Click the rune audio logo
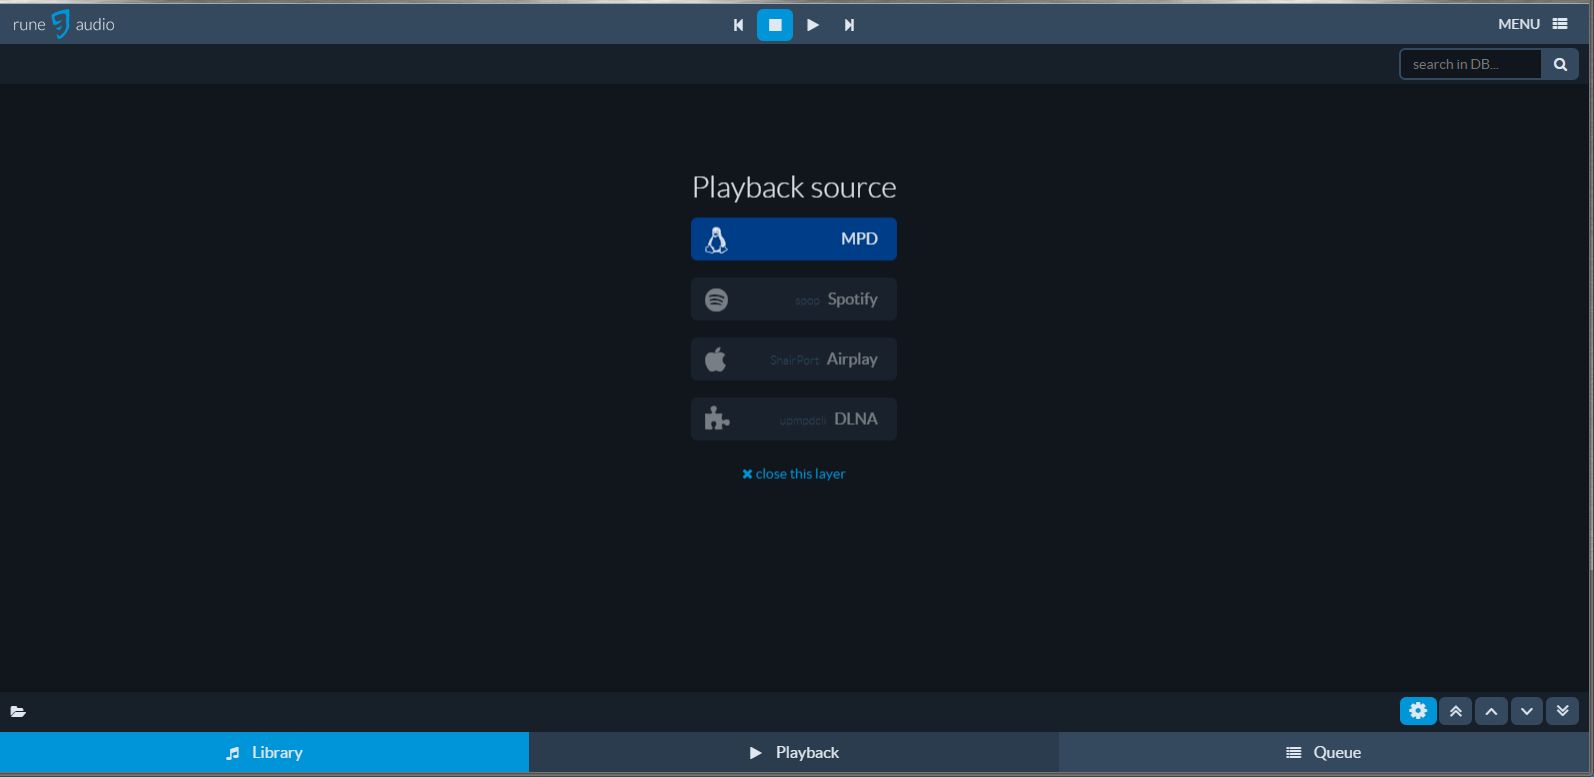Viewport: 1594px width, 777px height. coord(63,24)
